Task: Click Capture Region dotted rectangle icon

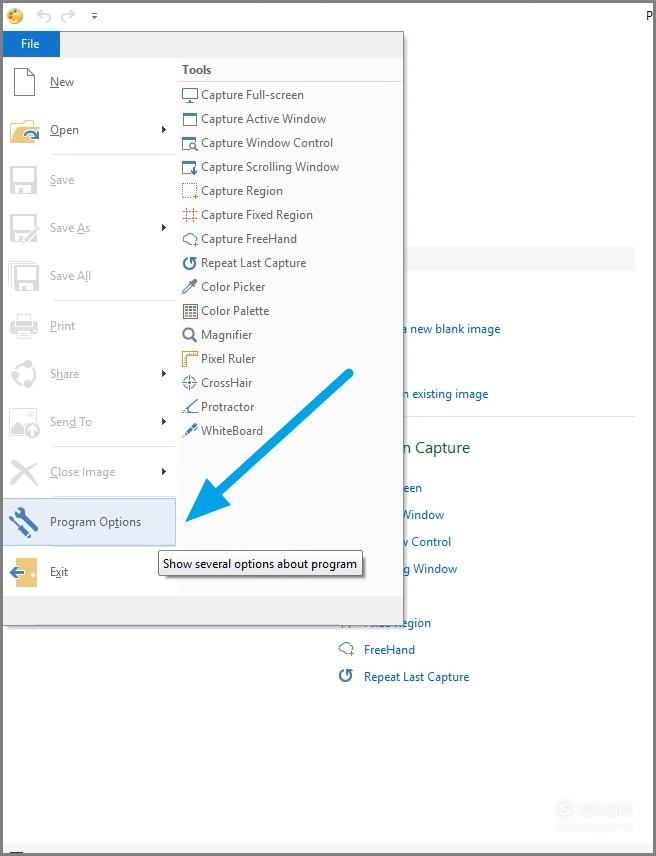Action: [189, 191]
